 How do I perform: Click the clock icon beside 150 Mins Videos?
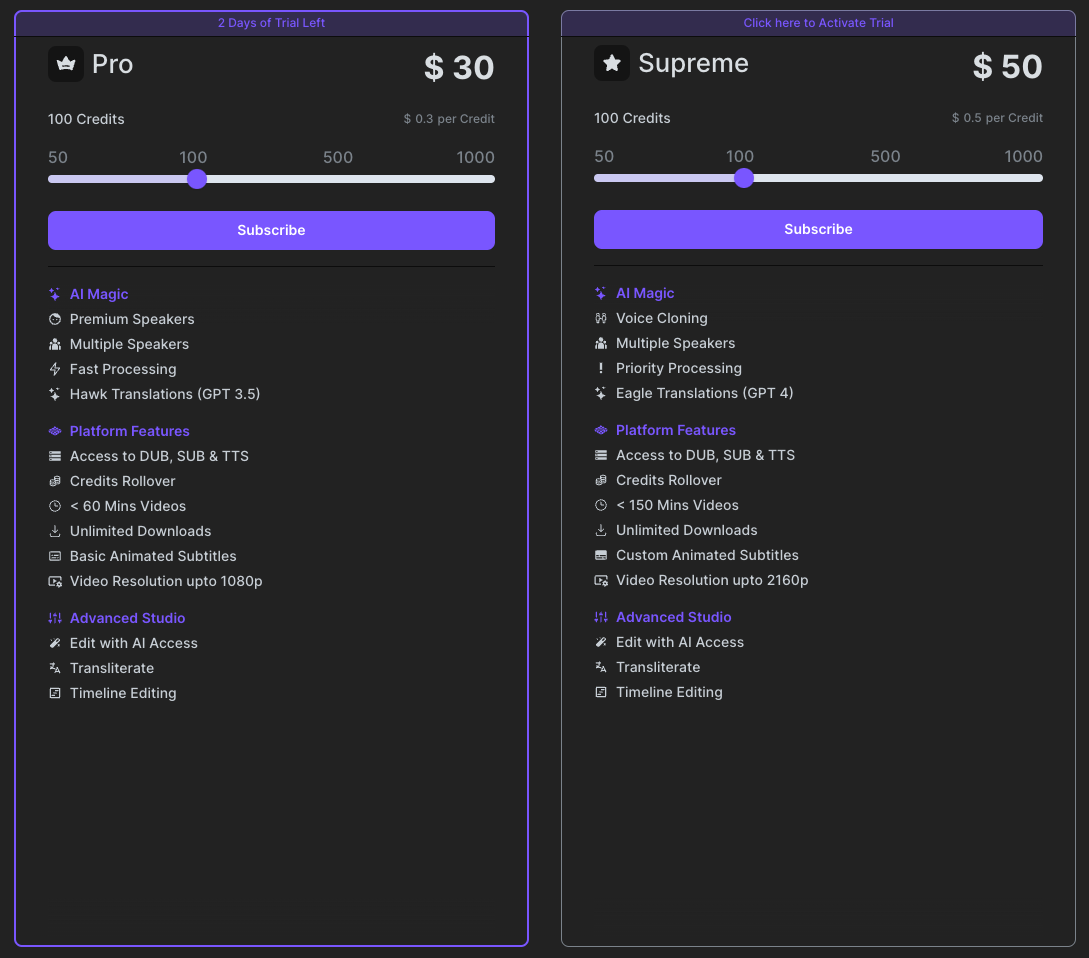(x=602, y=505)
